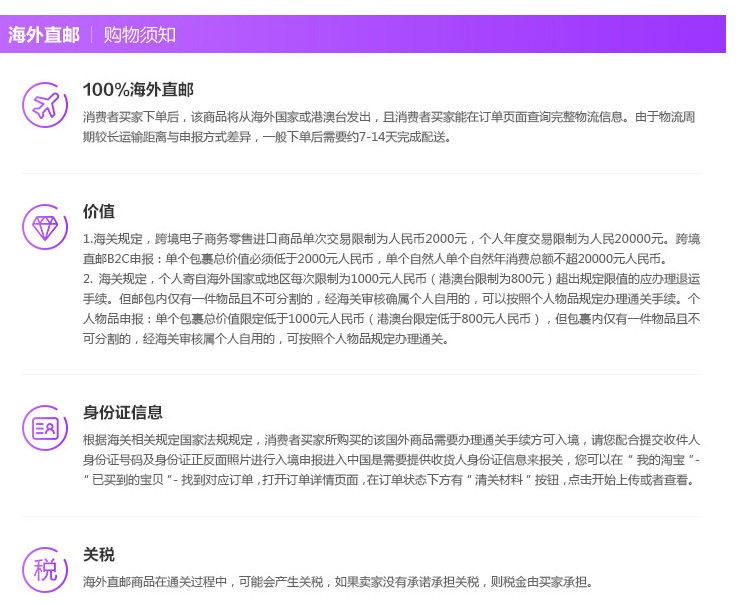This screenshot has height=605, width=750.
Task: Click the 身份证信息 section heading
Action: coord(122,412)
